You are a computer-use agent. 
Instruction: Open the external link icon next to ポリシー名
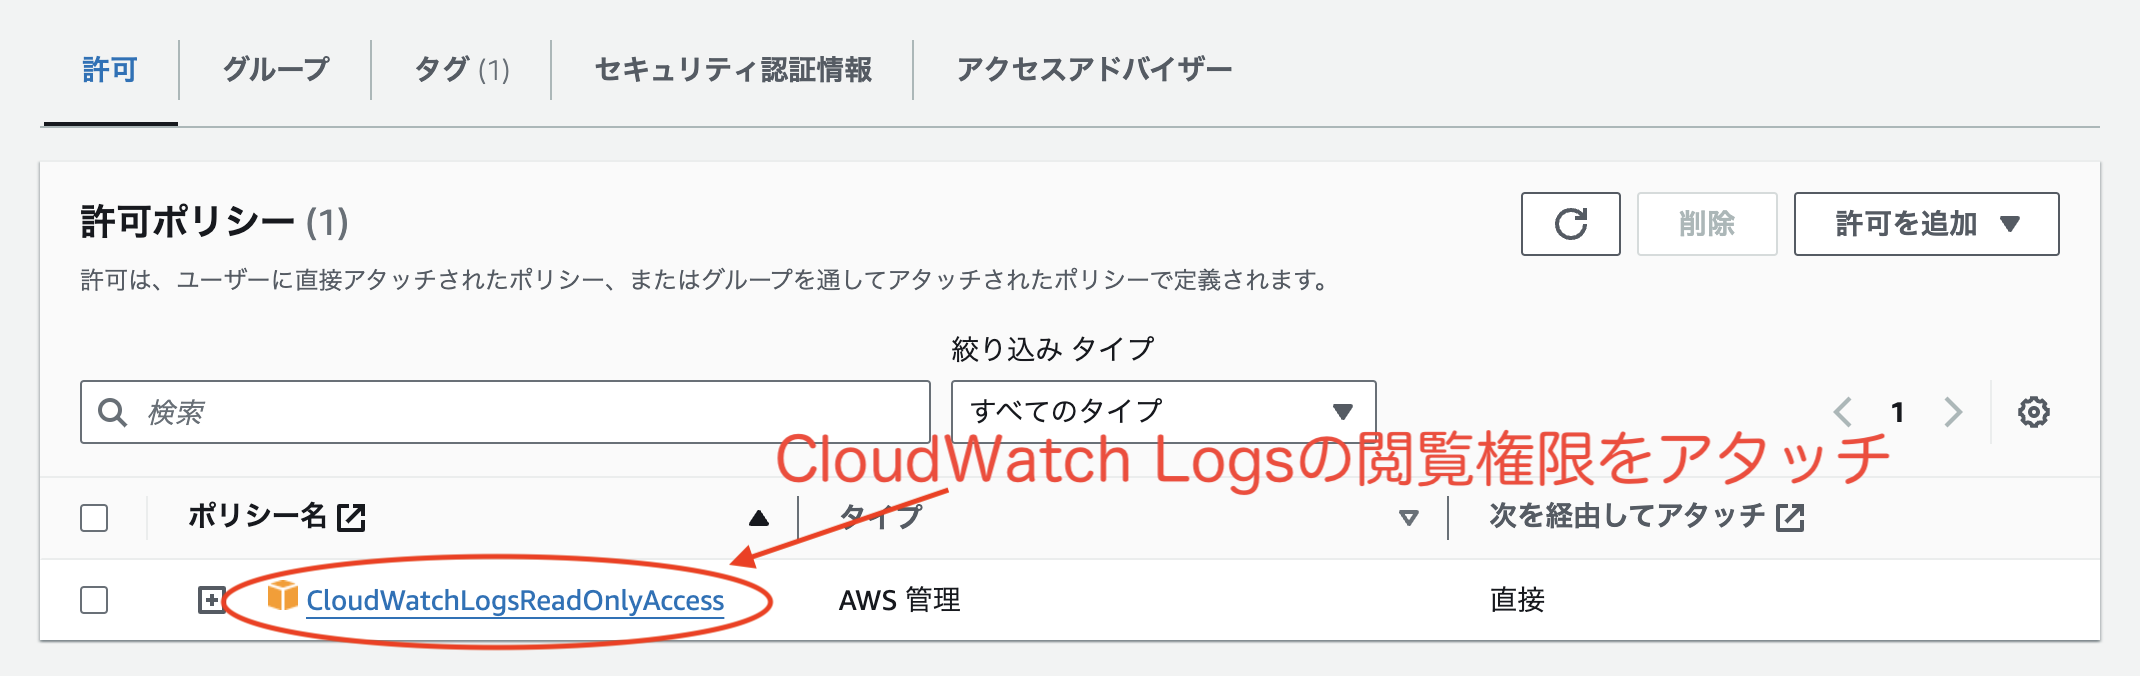click(349, 518)
